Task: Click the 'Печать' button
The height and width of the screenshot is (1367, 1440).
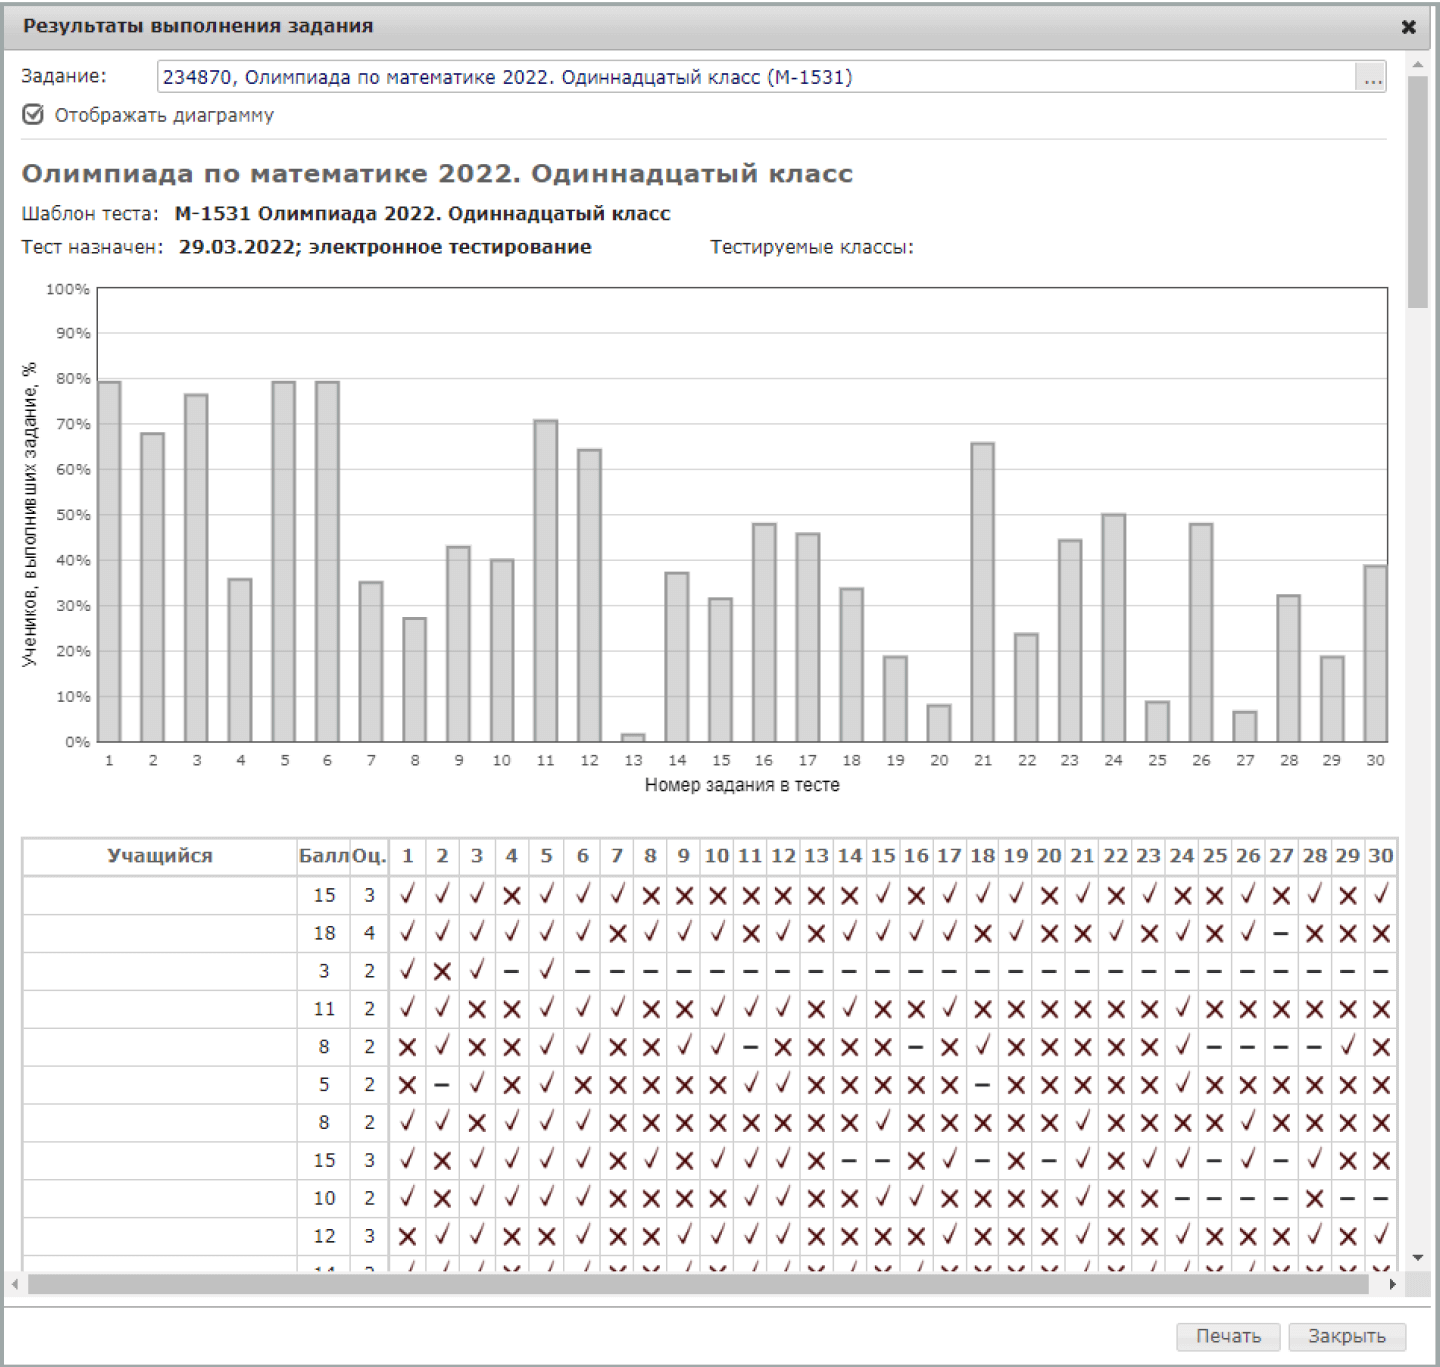Action: pyautogui.click(x=1229, y=1336)
